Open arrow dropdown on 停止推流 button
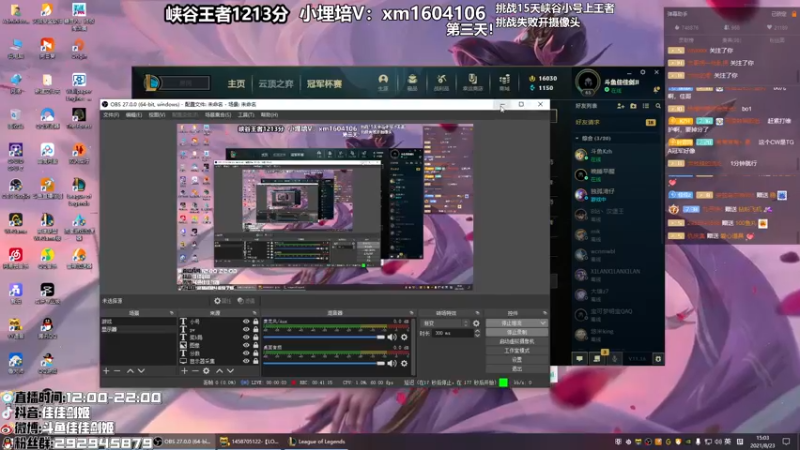800x450 pixels. coord(543,323)
